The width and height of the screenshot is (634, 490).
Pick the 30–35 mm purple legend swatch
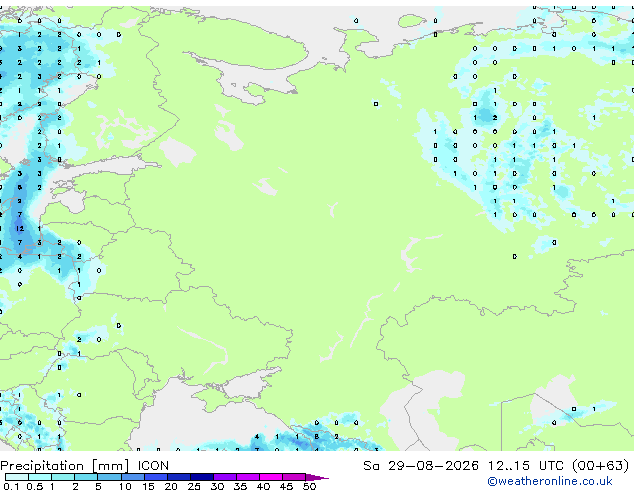pos(224,477)
